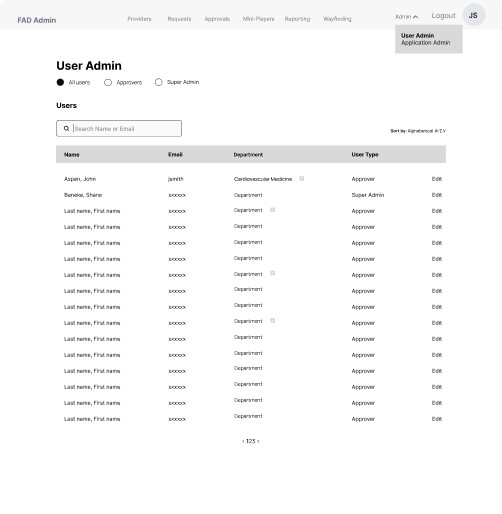This screenshot has width=502, height=514.
Task: Click the name Aspen, John
Action: tap(80, 179)
